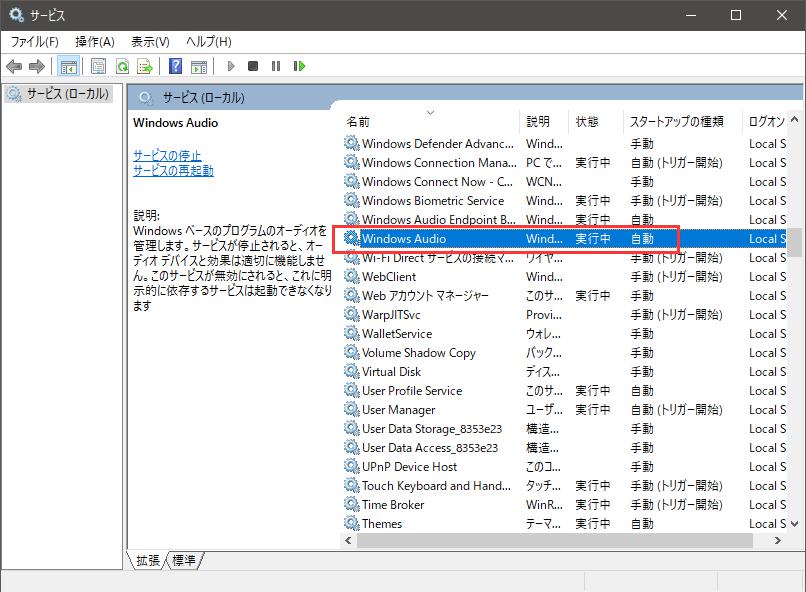This screenshot has width=806, height=592.
Task: Select Web アカウント マネージャー service
Action: pyautogui.click(x=565, y=295)
